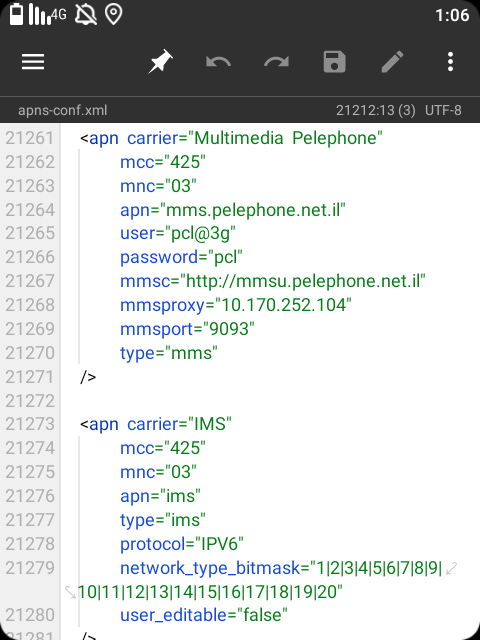The width and height of the screenshot is (480, 640).
Task: Place cursor on user="pcl@3g"
Action: pos(178,233)
